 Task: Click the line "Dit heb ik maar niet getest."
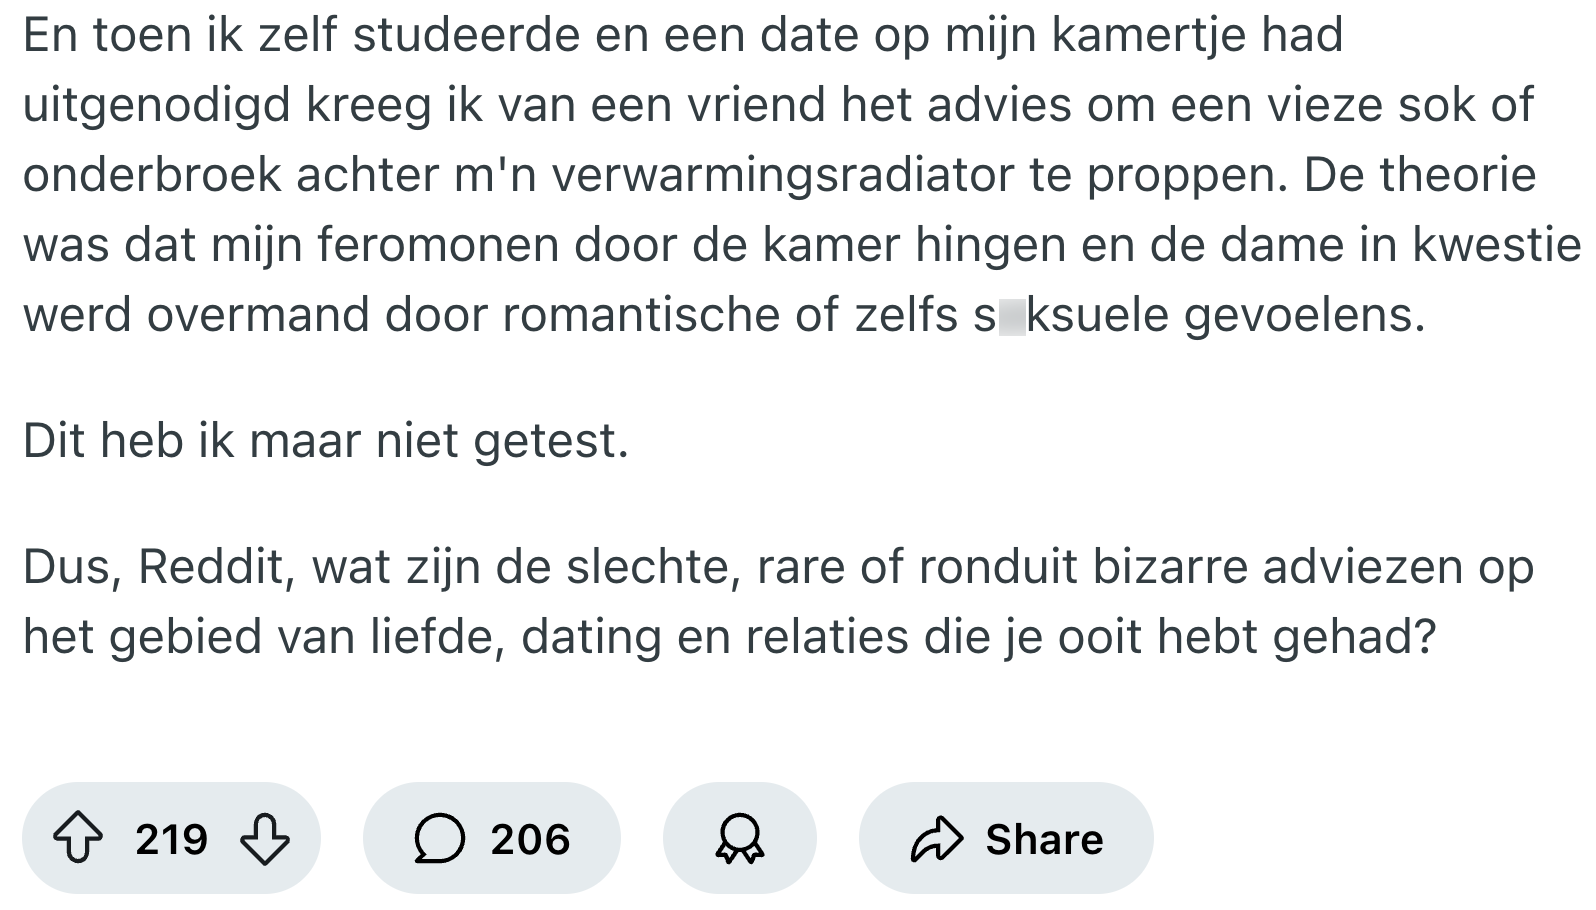[x=326, y=440]
